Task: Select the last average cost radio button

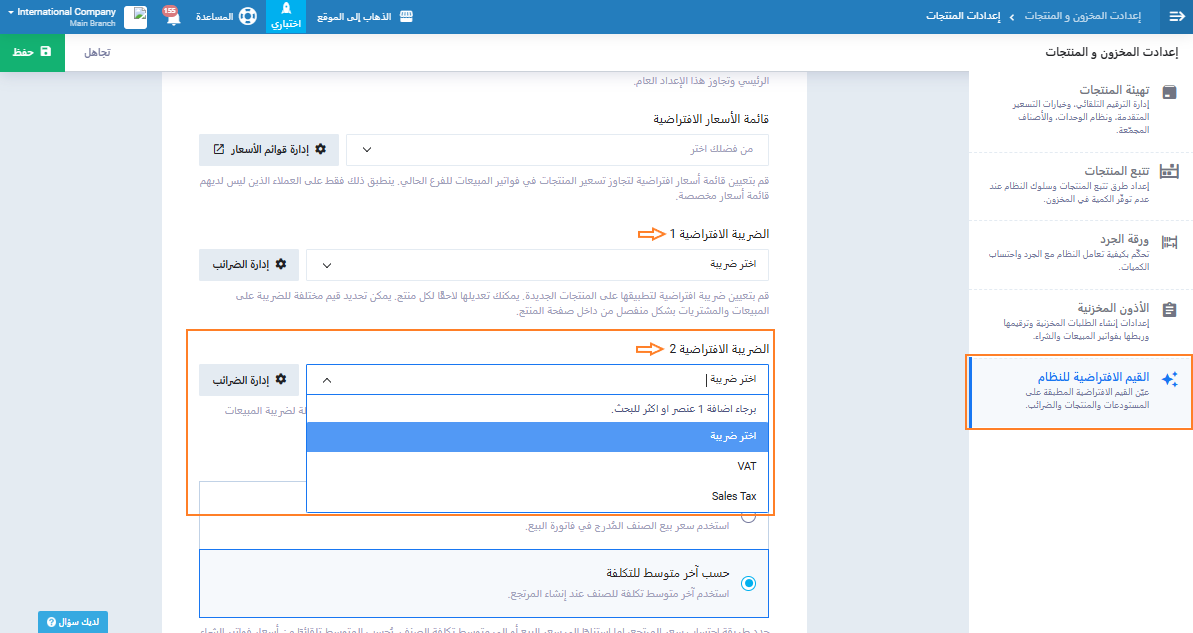Action: pos(748,583)
